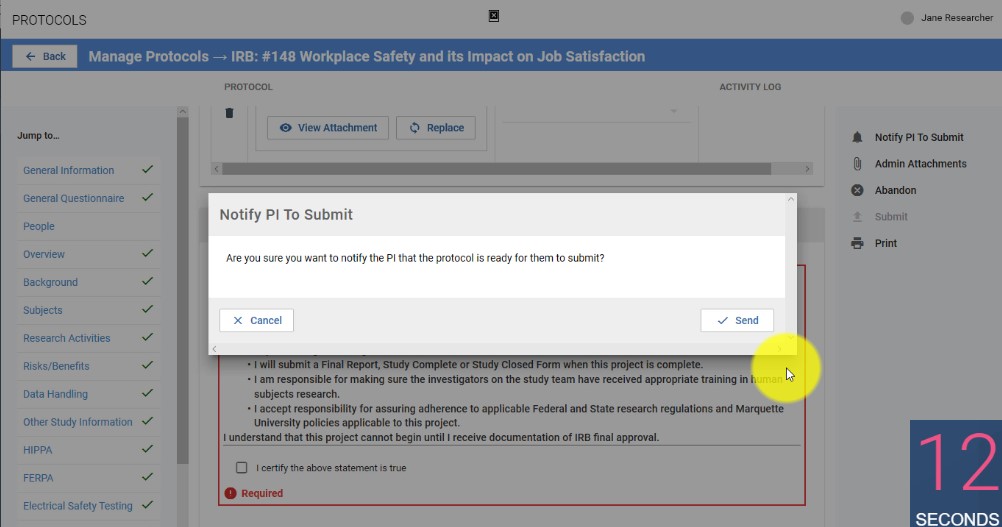Click the printer icon beside Print
This screenshot has width=1002, height=527.
tap(857, 243)
